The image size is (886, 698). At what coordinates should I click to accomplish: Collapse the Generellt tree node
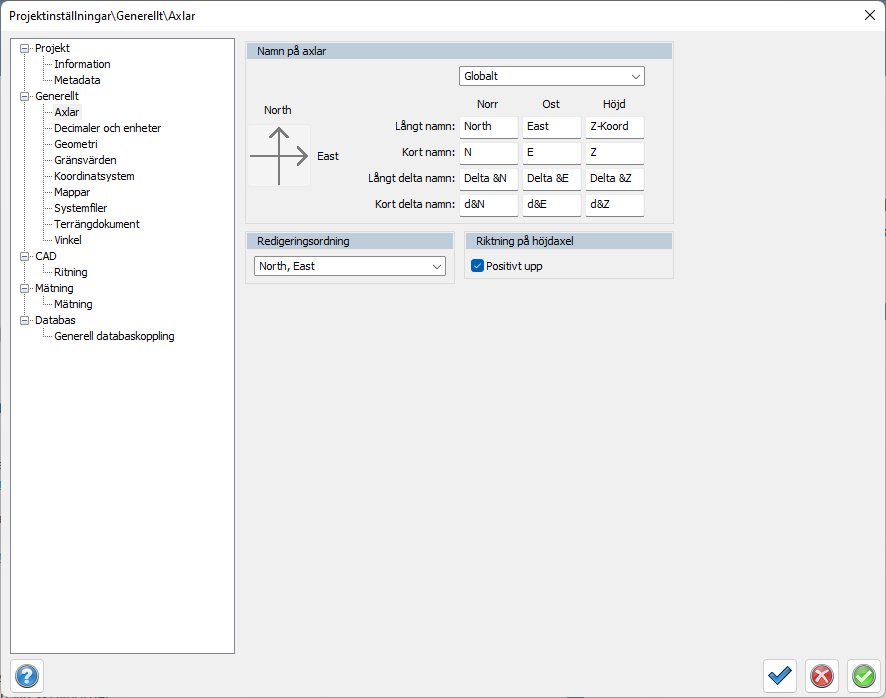26,96
